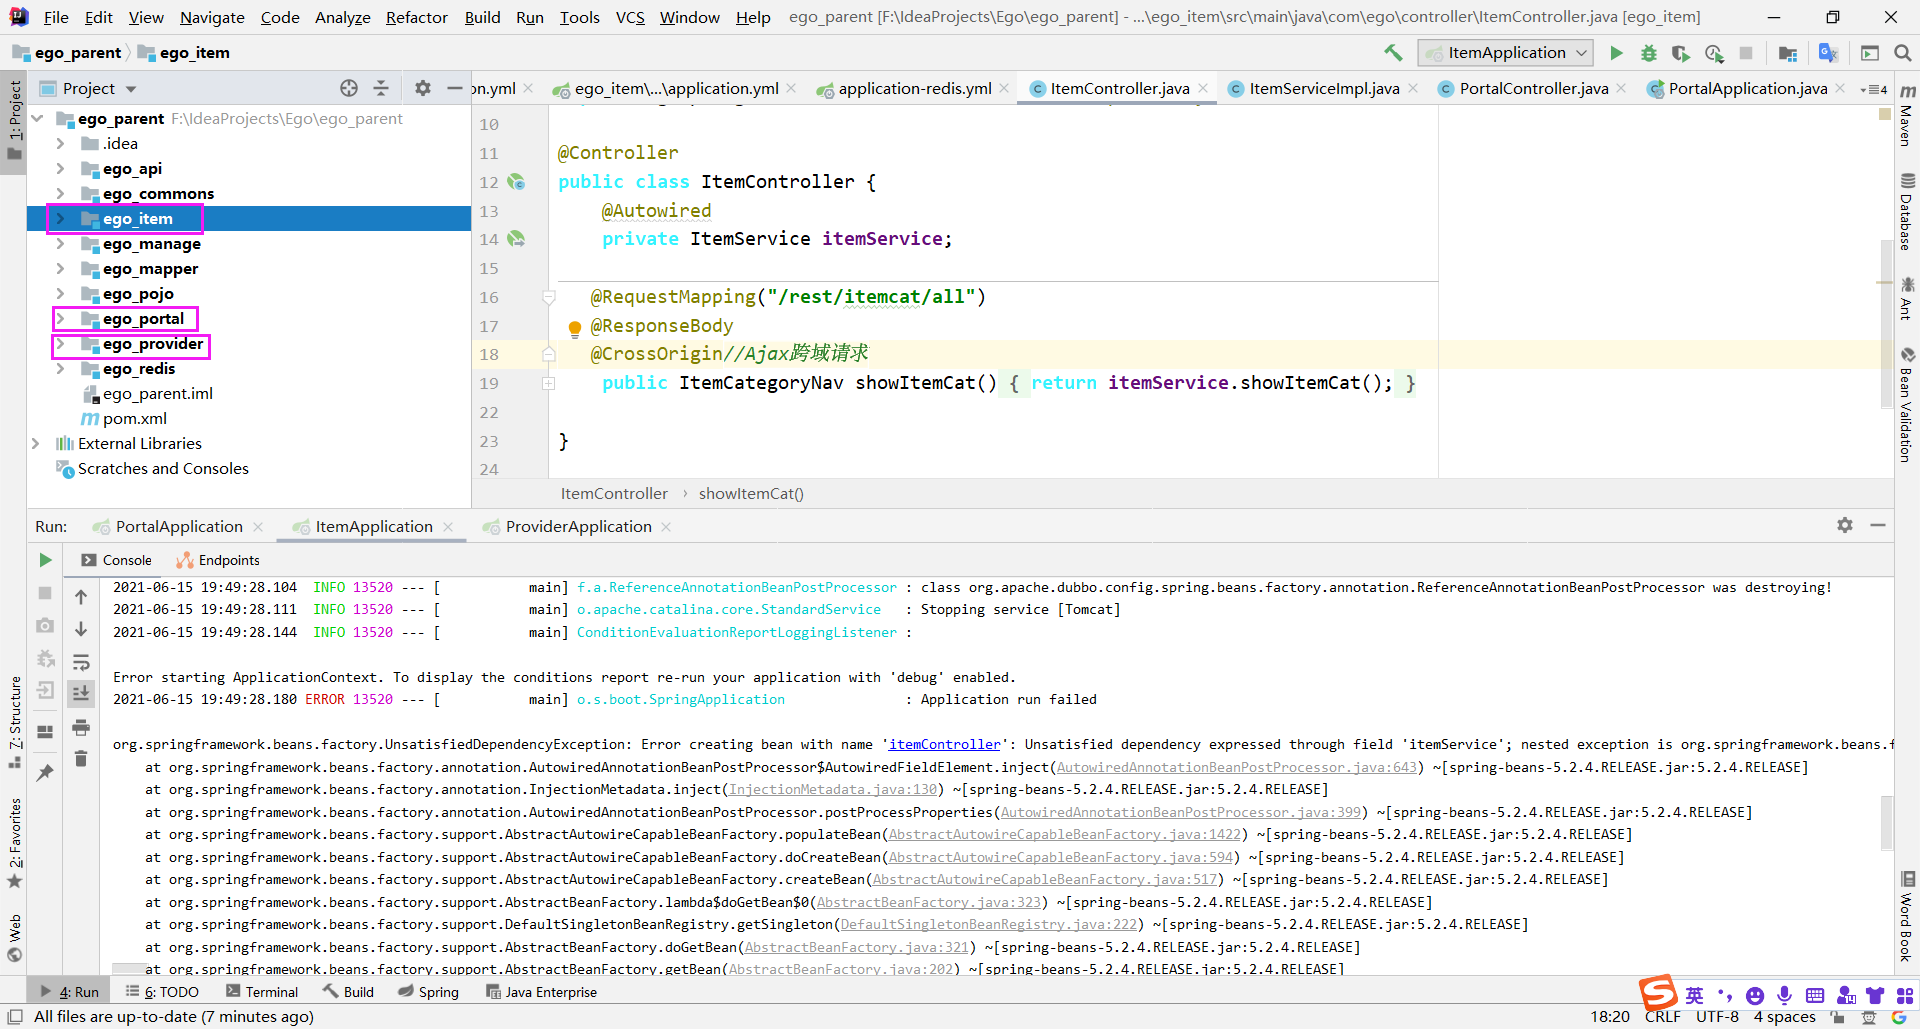Click Up the stack trace arrow
The width and height of the screenshot is (1920, 1029).
coord(81,597)
